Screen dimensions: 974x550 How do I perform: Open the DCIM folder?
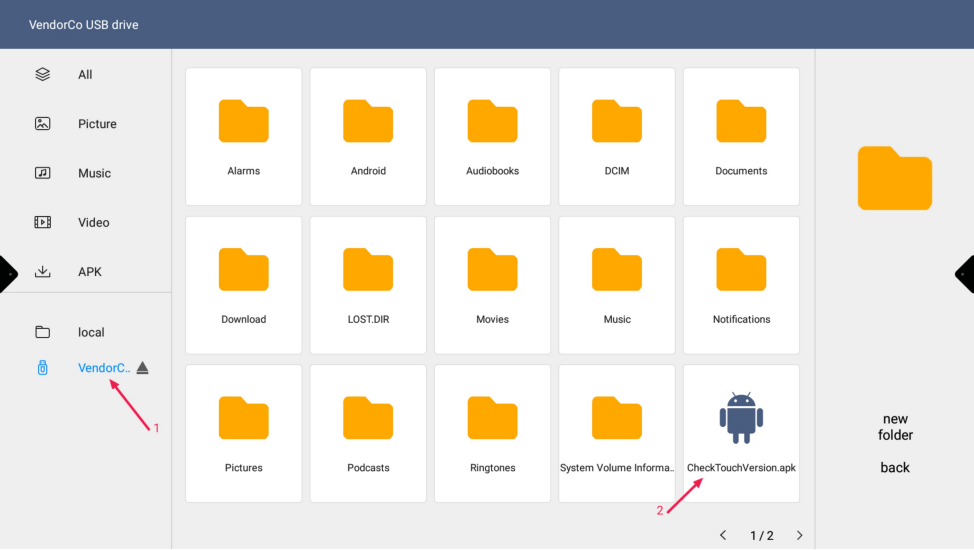(x=617, y=136)
